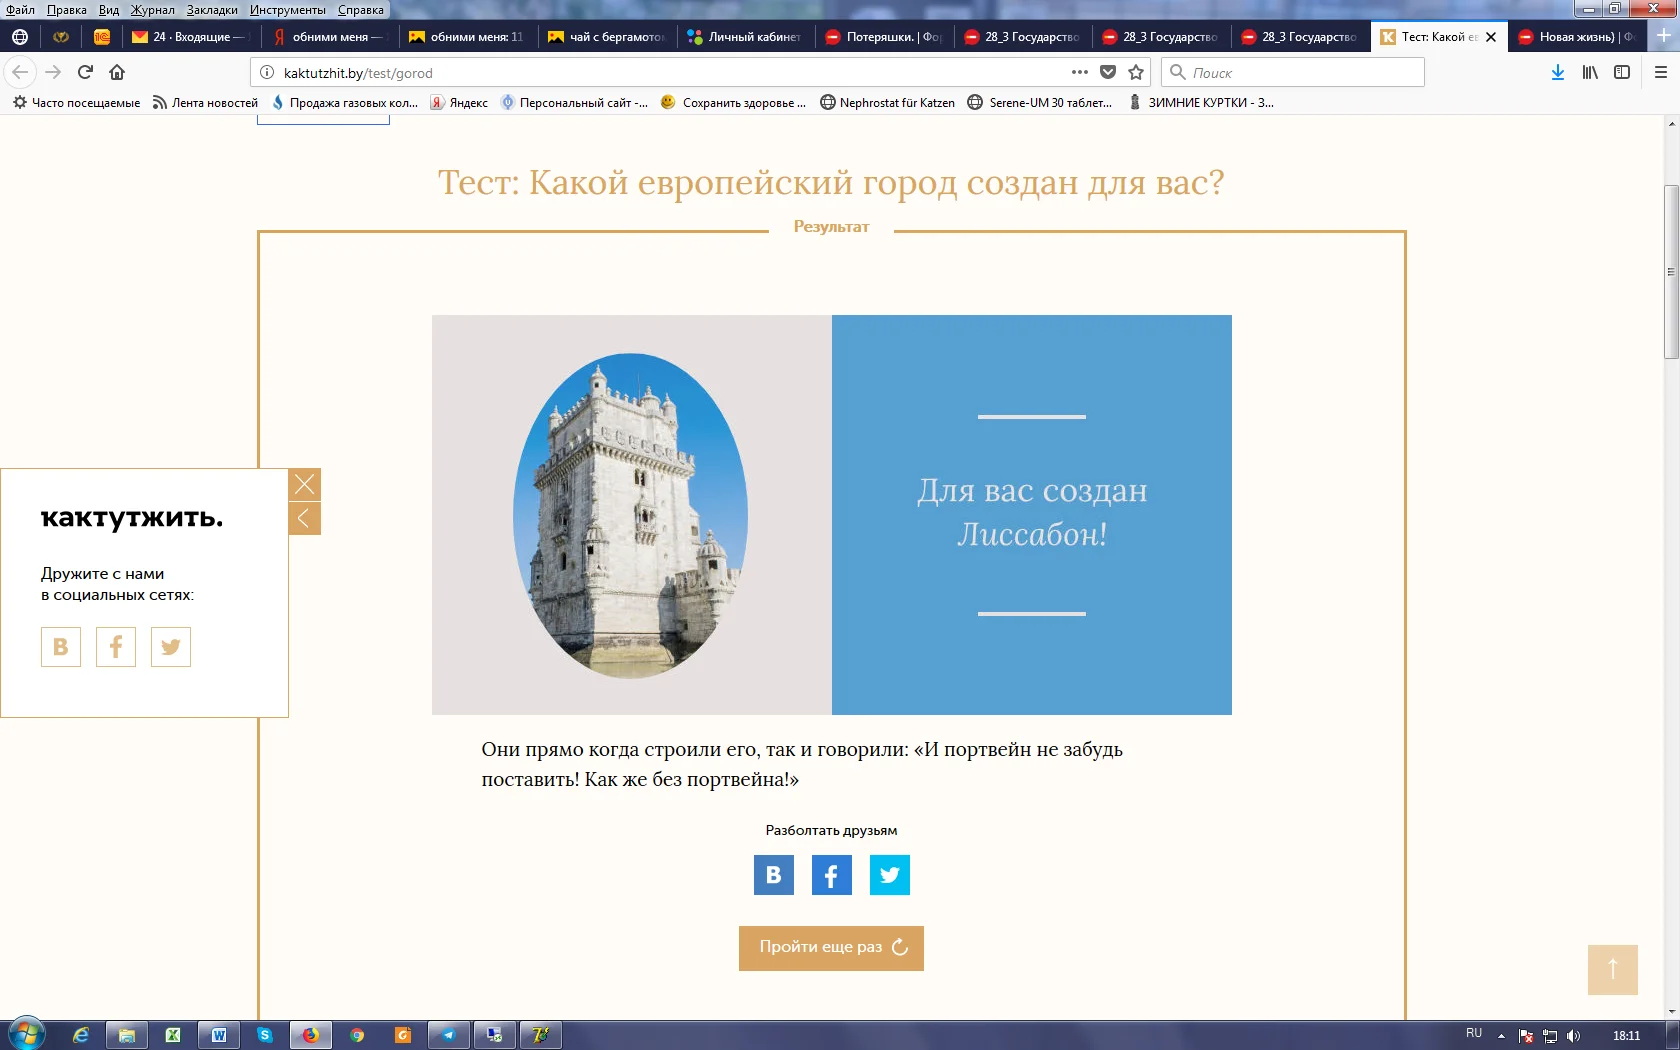Switch to the обними меня: 11 tab
The width and height of the screenshot is (1680, 1050).
[467, 37]
